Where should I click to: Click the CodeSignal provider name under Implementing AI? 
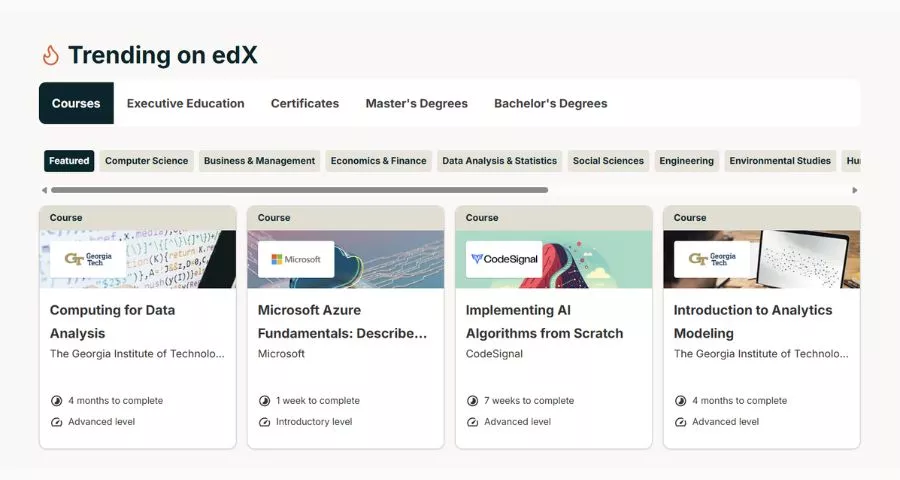click(494, 354)
